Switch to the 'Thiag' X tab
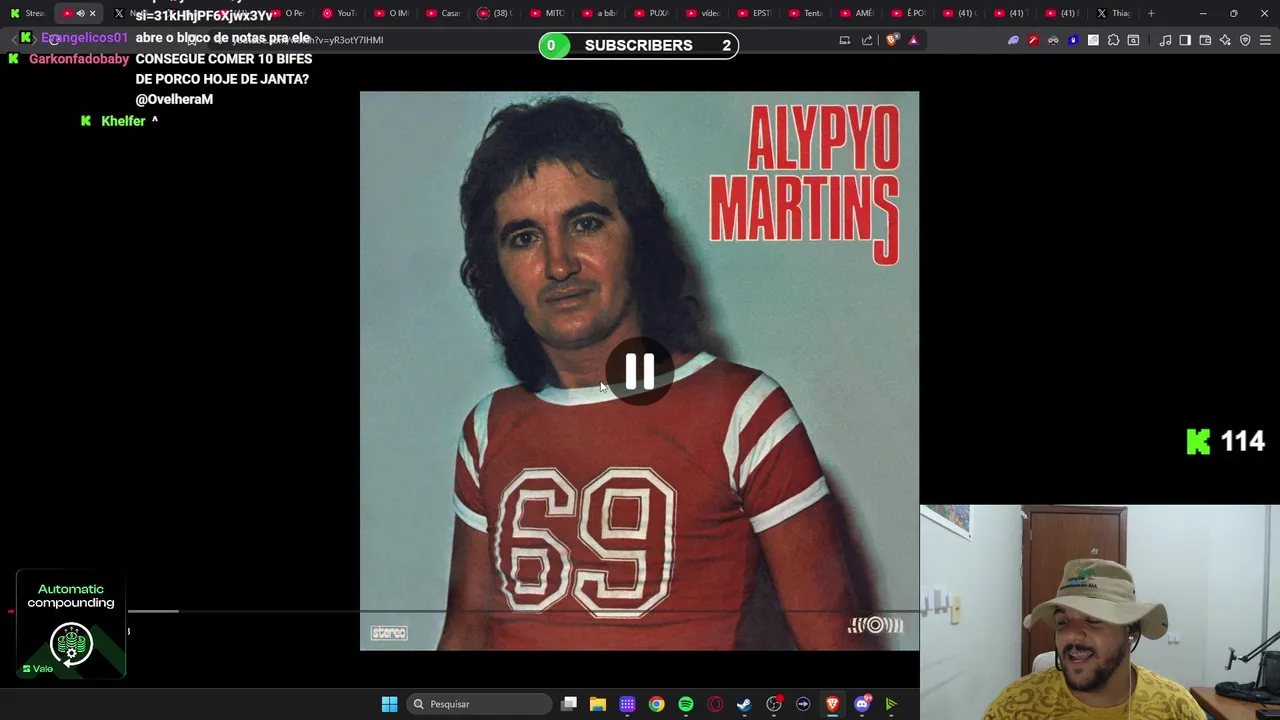Image resolution: width=1280 pixels, height=720 pixels. (x=1114, y=13)
